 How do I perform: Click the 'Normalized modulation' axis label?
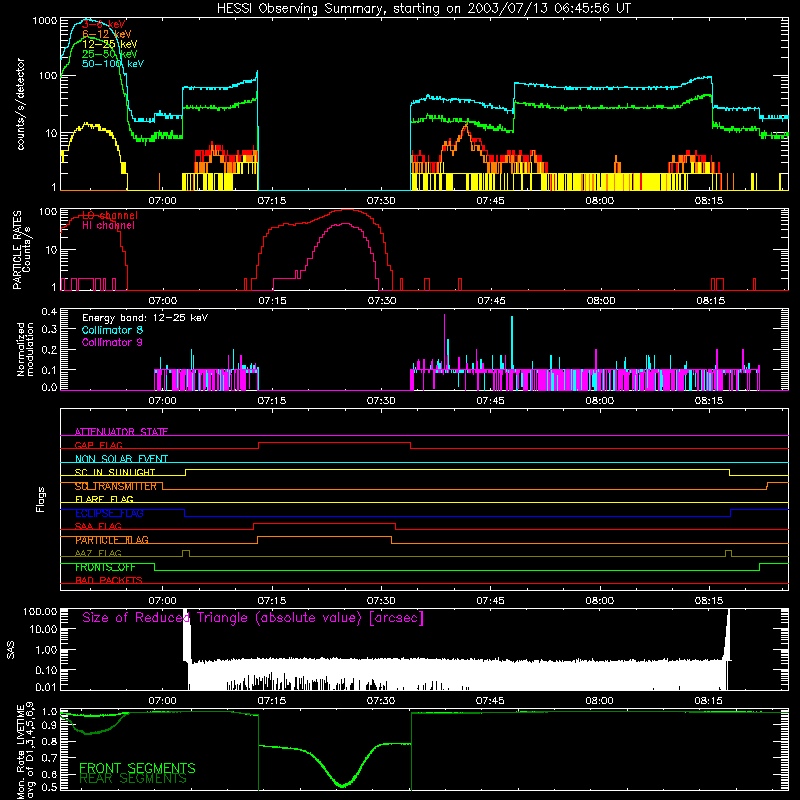(x=26, y=349)
